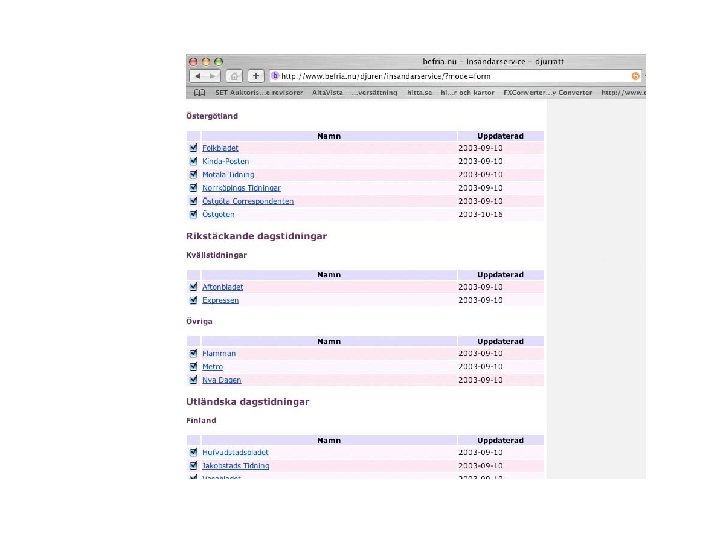Click the Uppdaterad header in Finland table

(501, 440)
